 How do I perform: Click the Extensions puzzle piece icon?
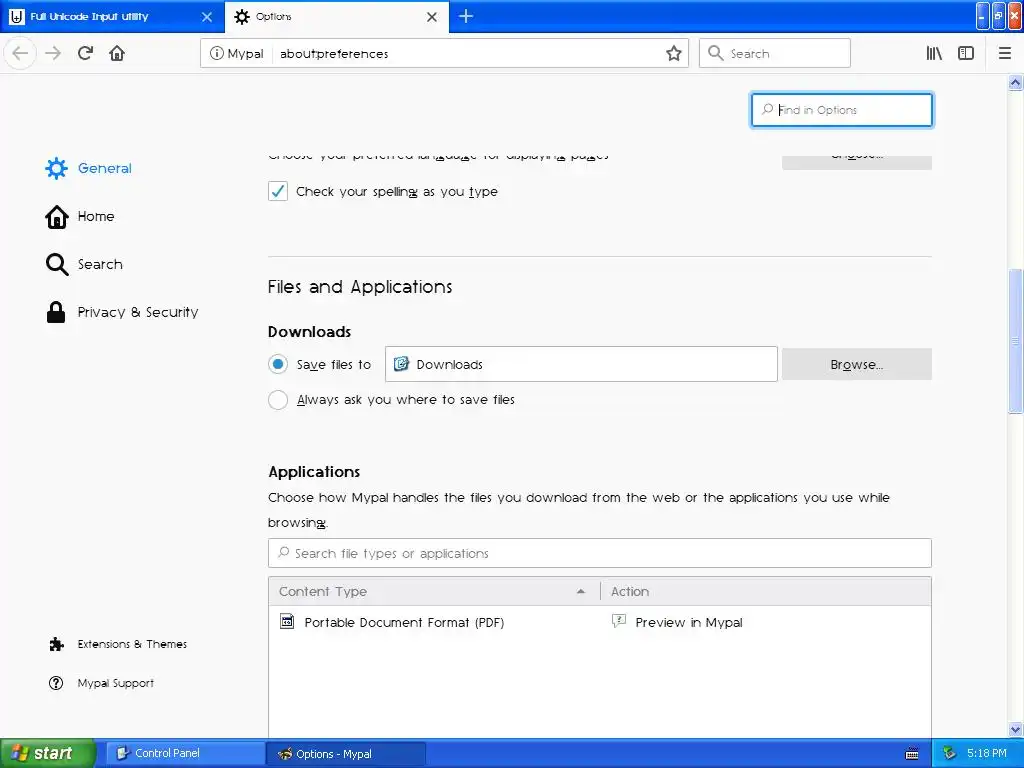(57, 645)
